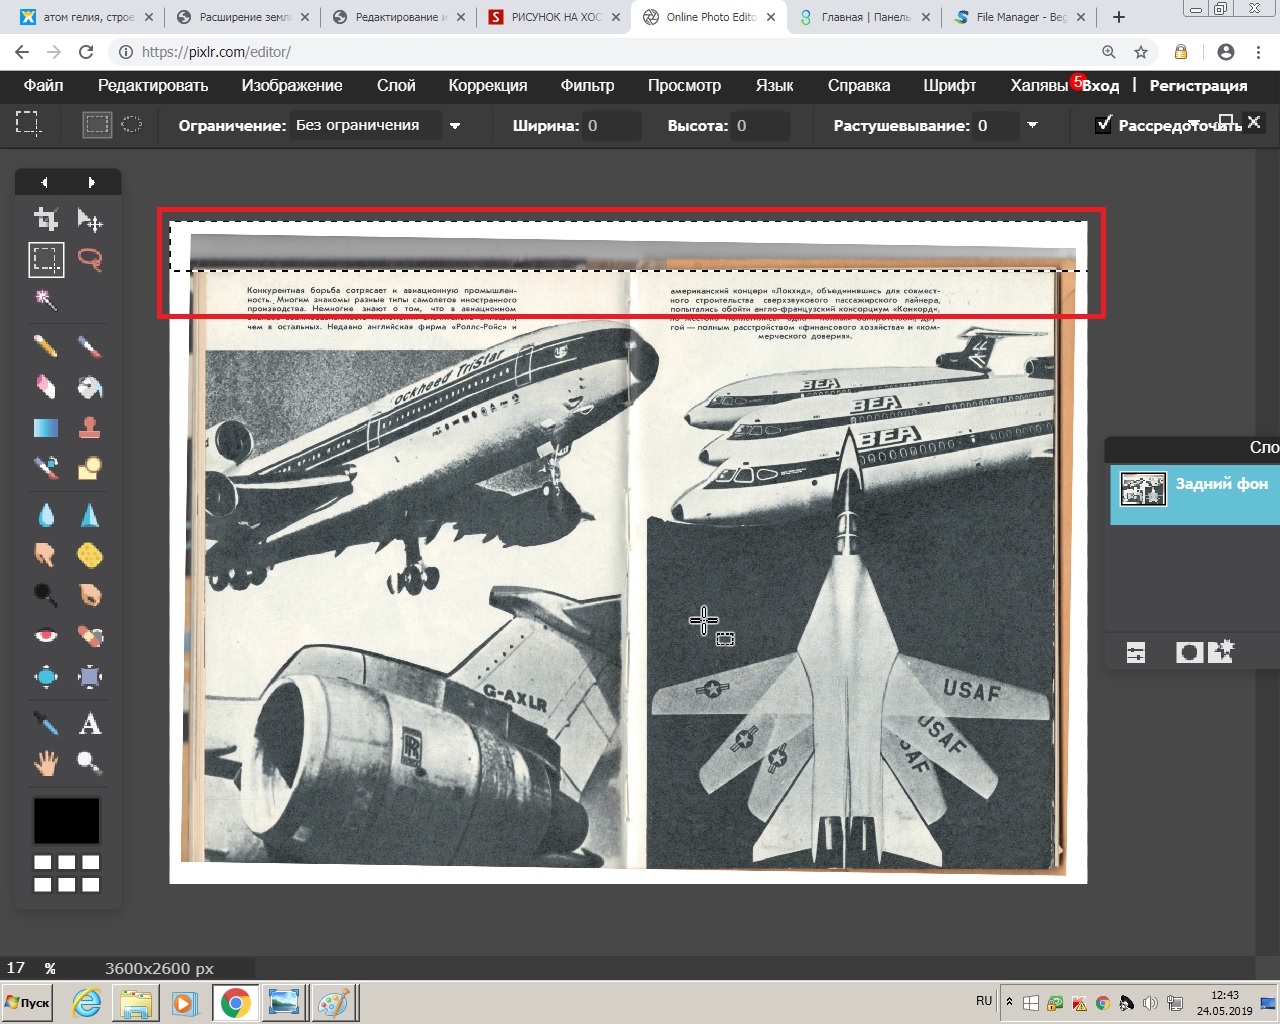1280x1024 pixels.
Task: Select the red Lasso tool
Action: pos(90,260)
